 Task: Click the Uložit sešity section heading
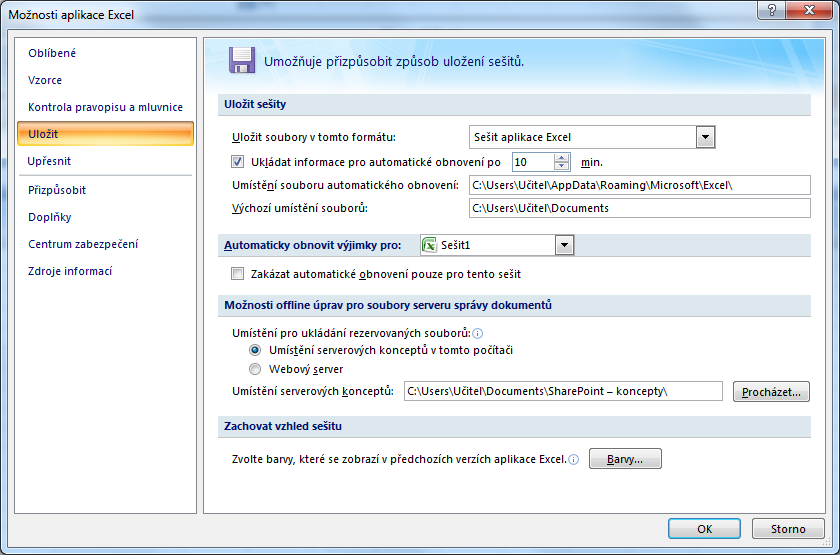255,104
